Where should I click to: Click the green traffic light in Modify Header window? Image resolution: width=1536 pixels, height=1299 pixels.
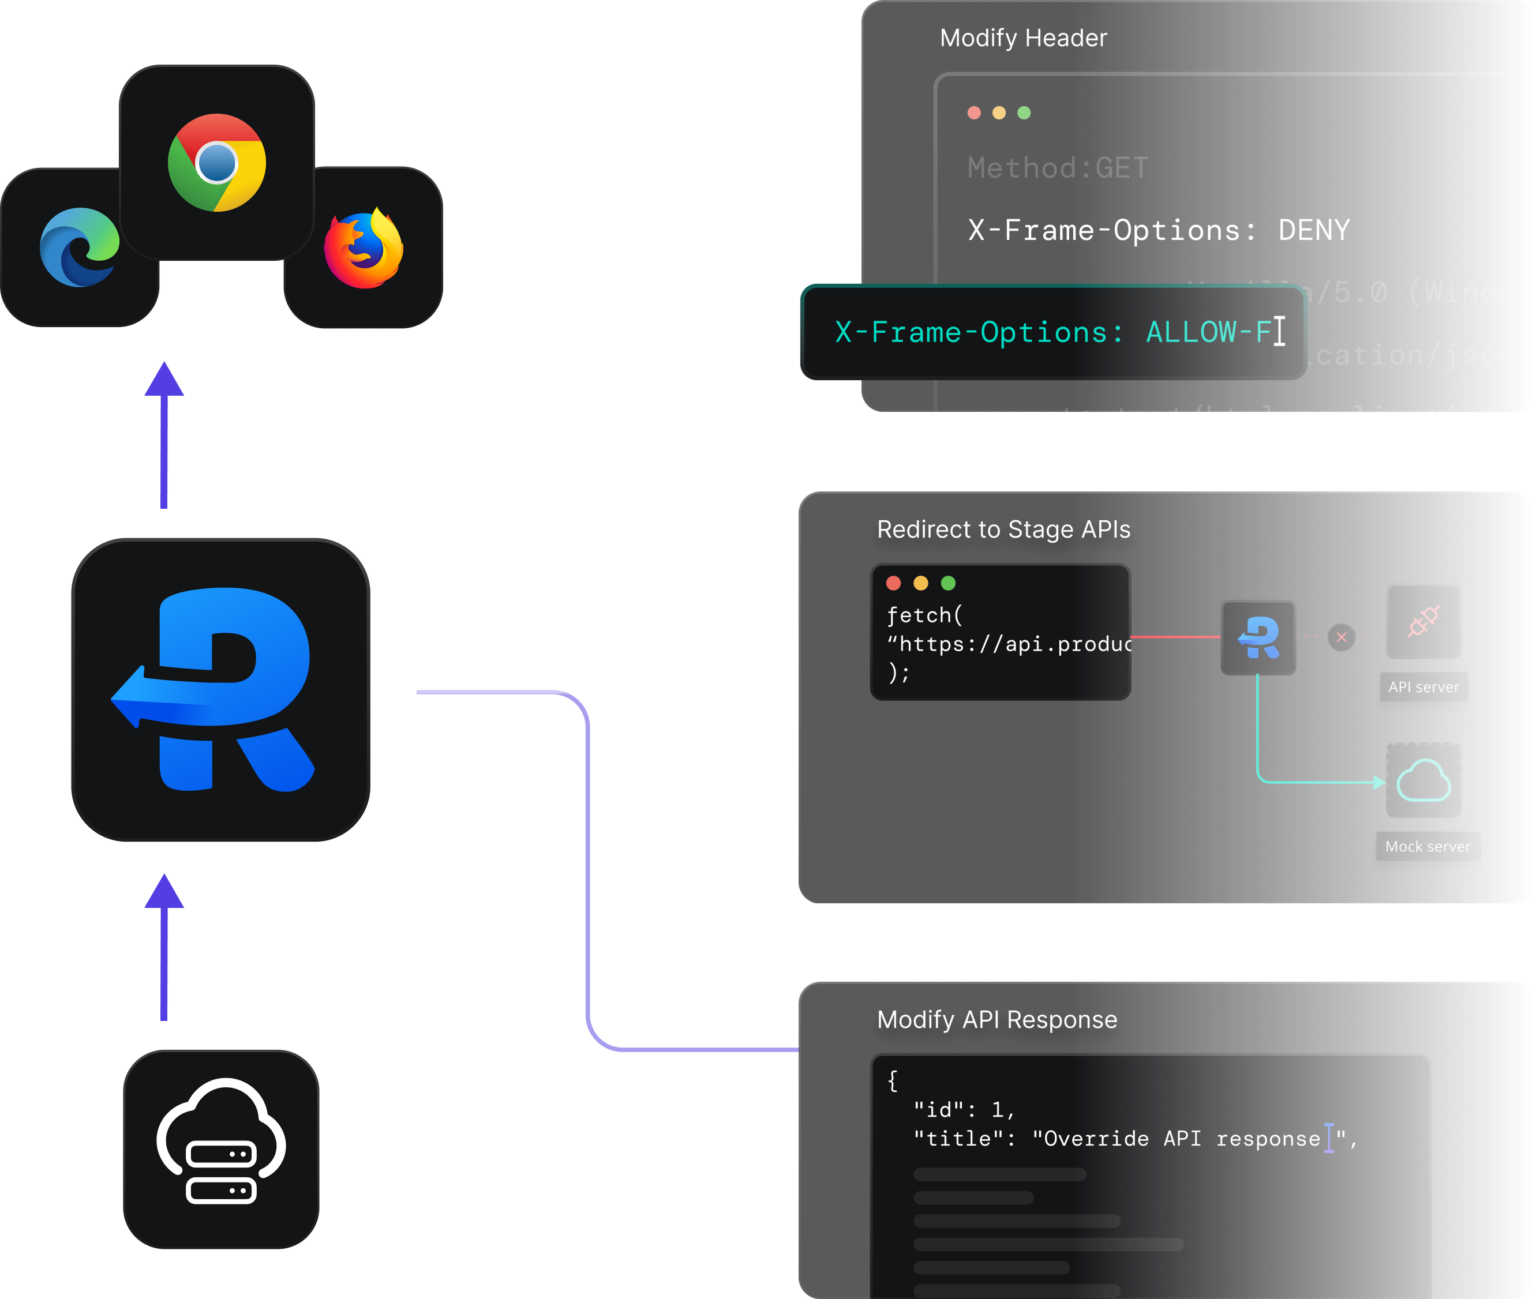pos(1023,113)
